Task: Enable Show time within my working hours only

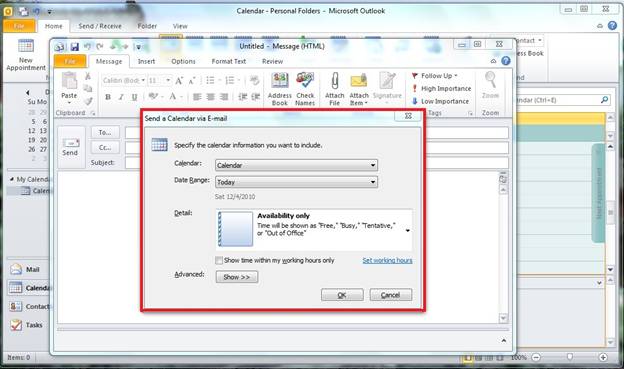Action: point(219,260)
